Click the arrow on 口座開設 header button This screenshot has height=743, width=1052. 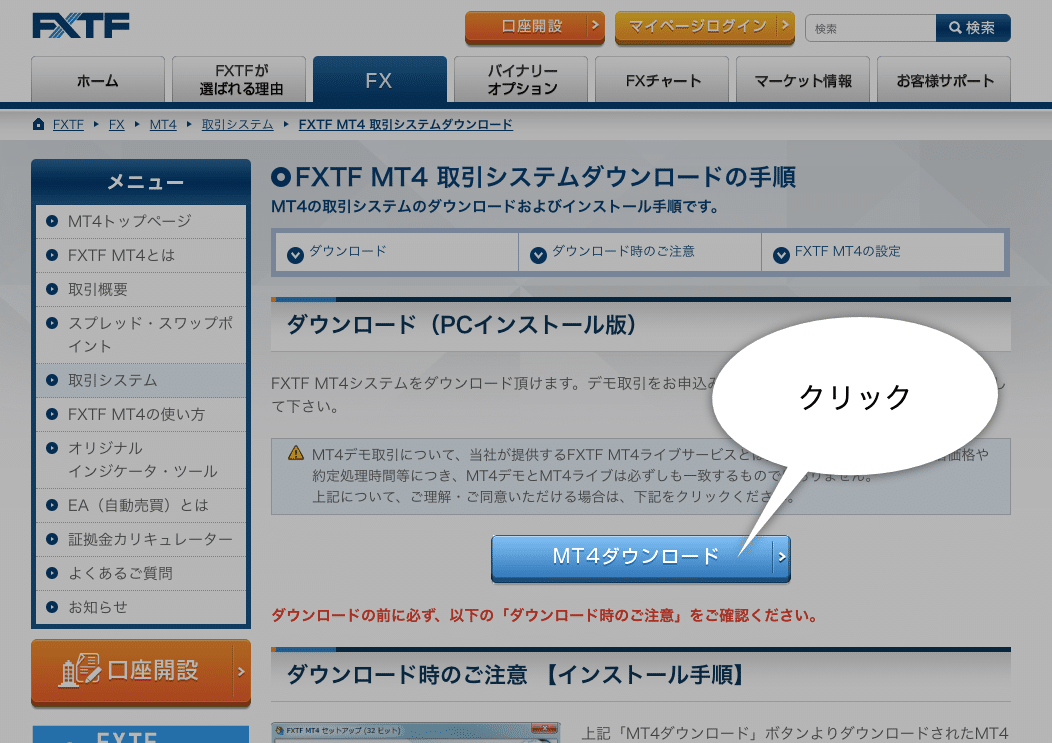594,26
